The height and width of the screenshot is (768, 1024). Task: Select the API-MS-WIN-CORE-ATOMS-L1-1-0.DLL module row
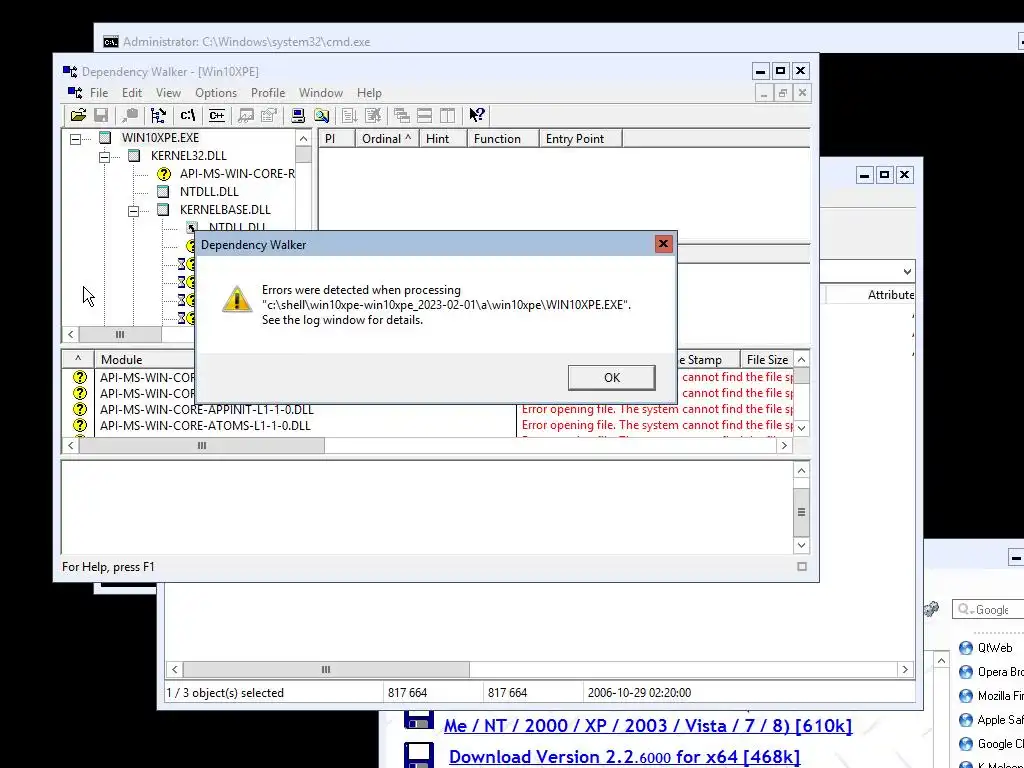click(428, 425)
